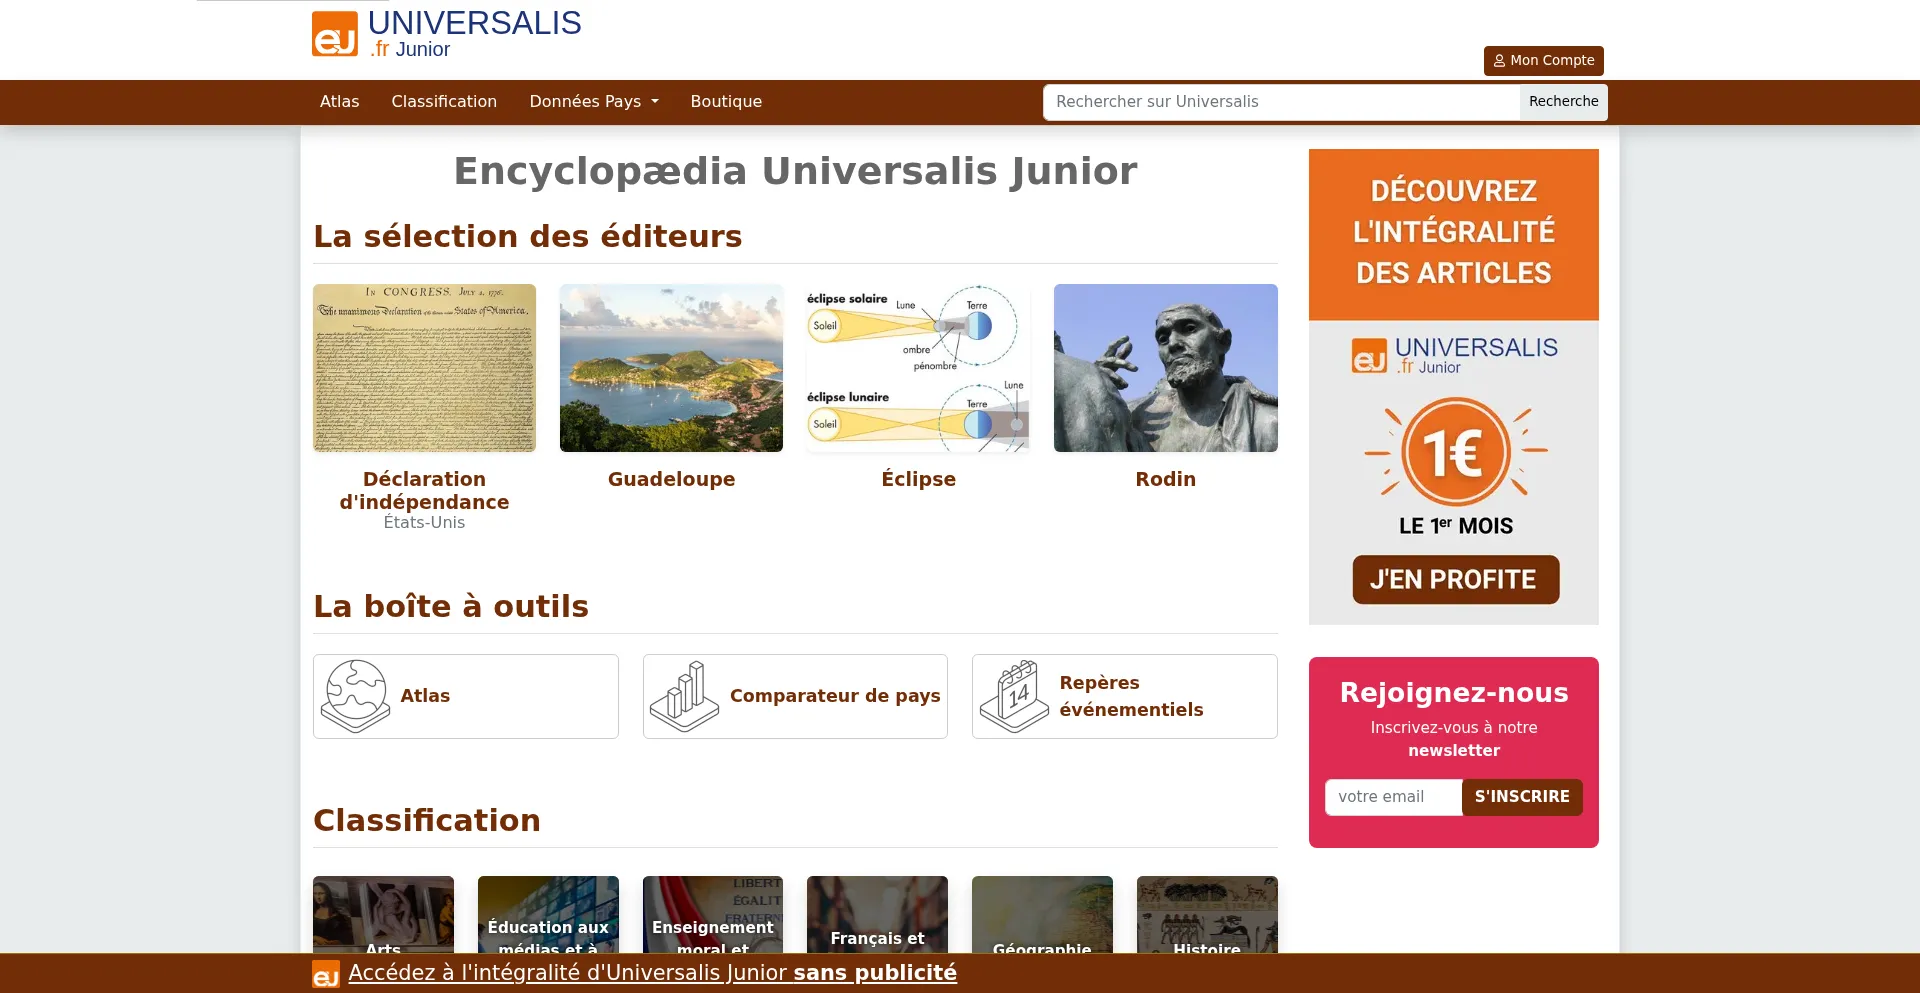Open the Rodin statue photo
Viewport: 1920px width, 993px height.
1165,368
